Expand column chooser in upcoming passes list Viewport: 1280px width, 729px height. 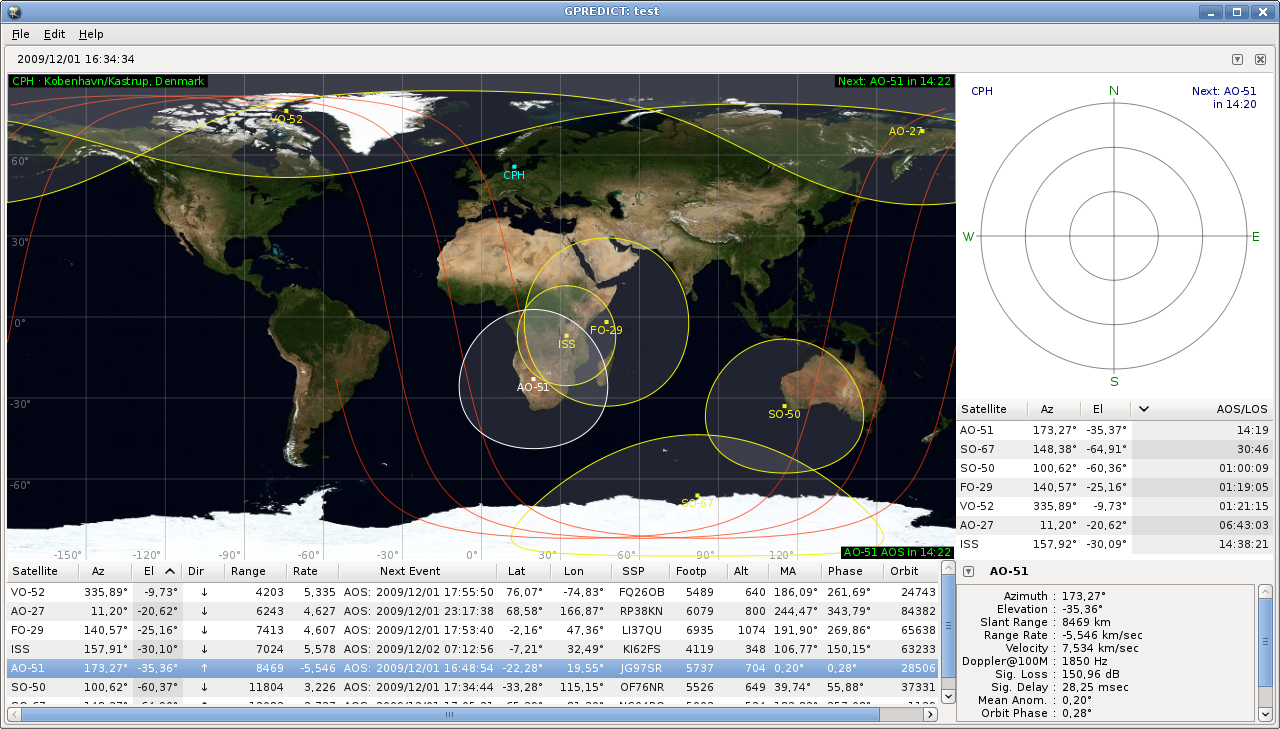click(1144, 409)
